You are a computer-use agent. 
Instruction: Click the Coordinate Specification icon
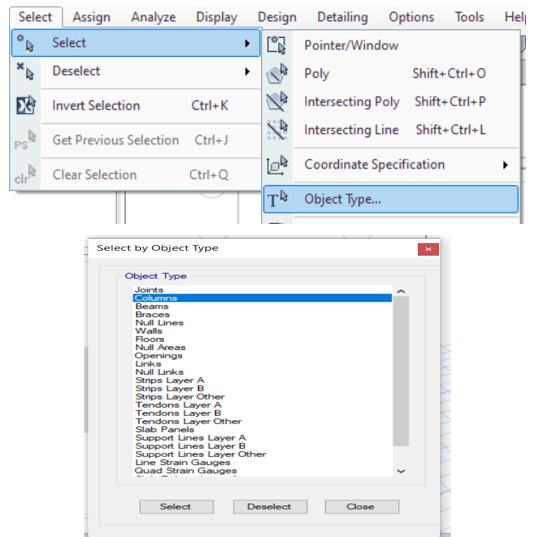point(277,165)
